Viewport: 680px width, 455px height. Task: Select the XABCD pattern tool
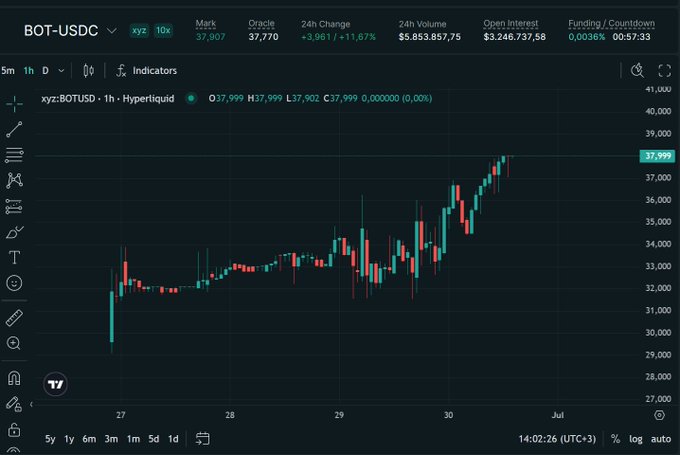point(14,180)
